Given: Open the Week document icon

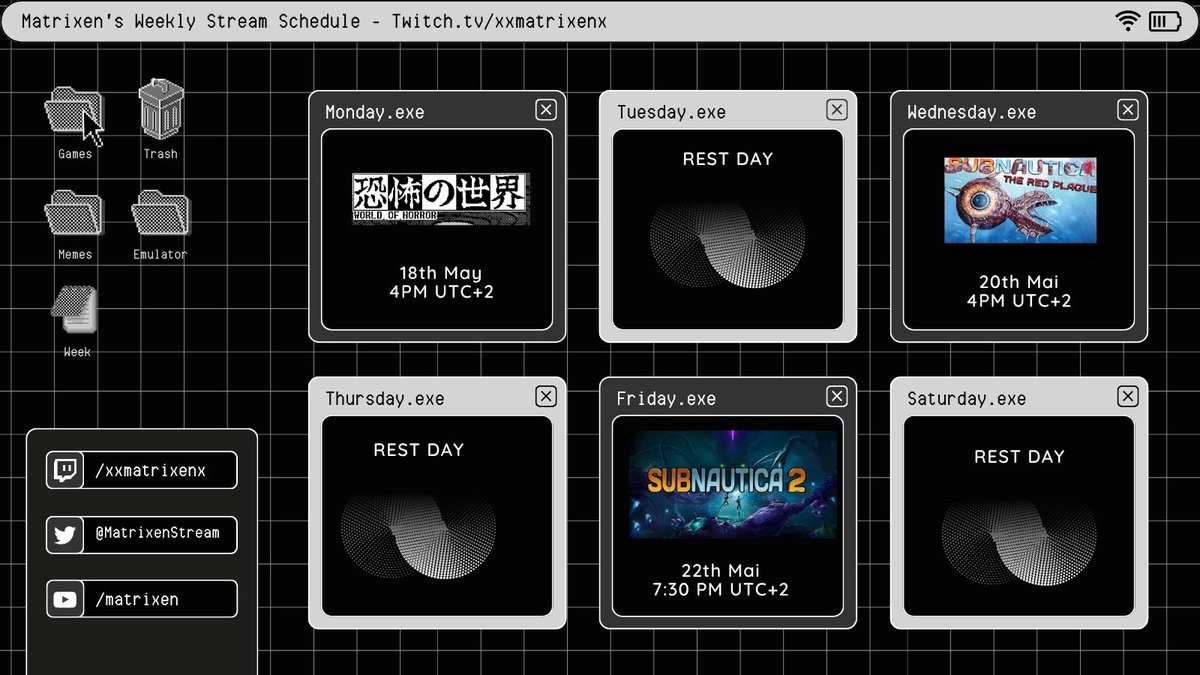Looking at the screenshot, I should pos(75,310).
